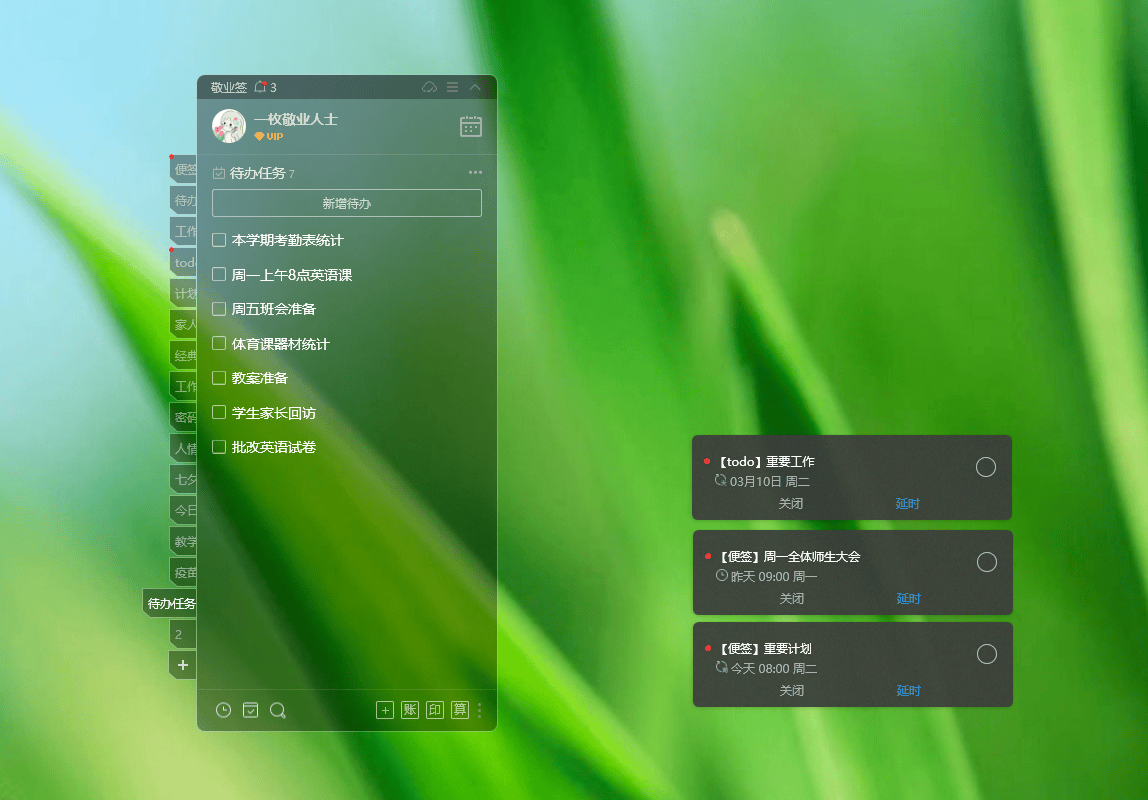Close the 【todo】重要工作 reminder
The height and width of the screenshot is (800, 1148).
791,504
